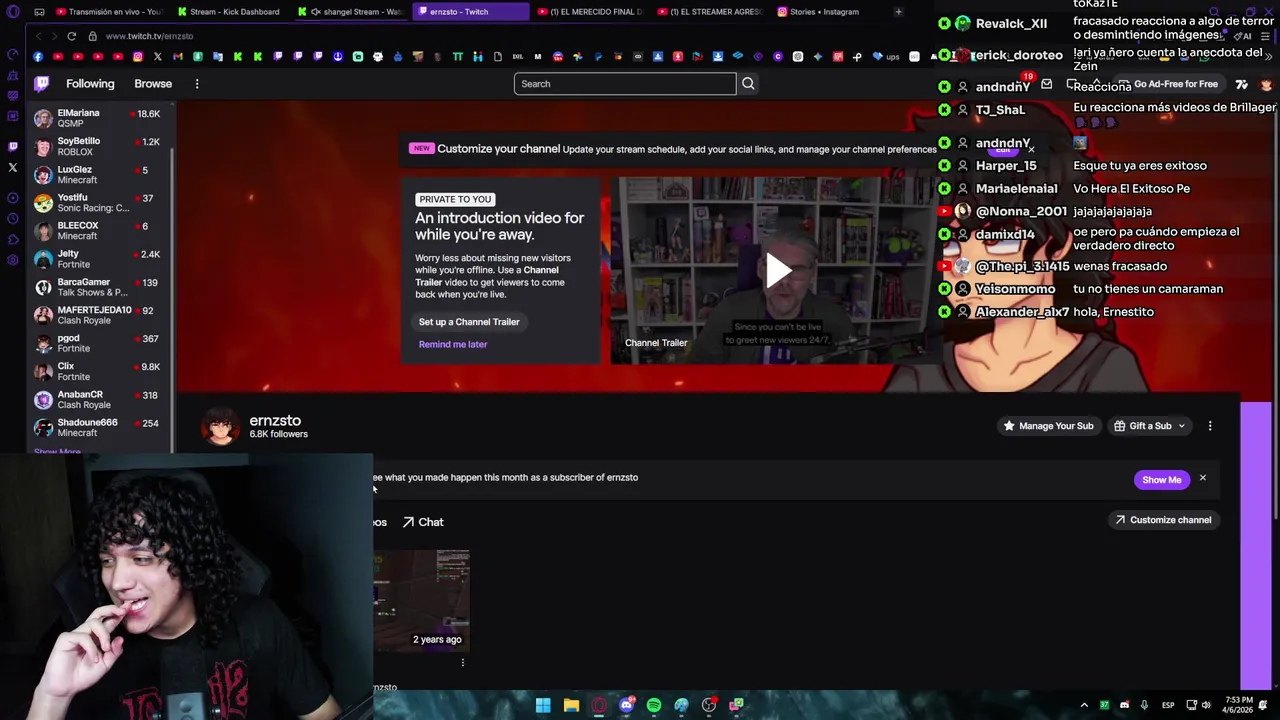This screenshot has width=1280, height=720.
Task: Click Customize channel button
Action: pyautogui.click(x=1163, y=520)
